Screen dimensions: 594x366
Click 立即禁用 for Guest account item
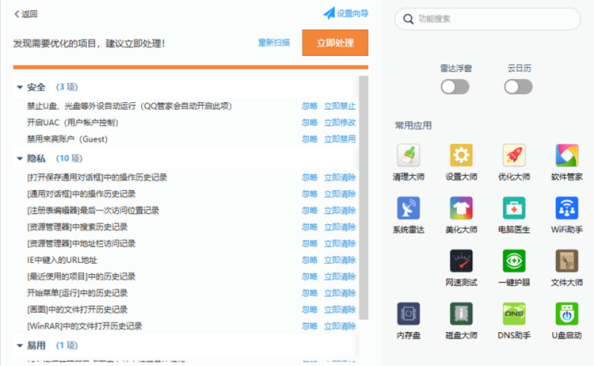(340, 139)
